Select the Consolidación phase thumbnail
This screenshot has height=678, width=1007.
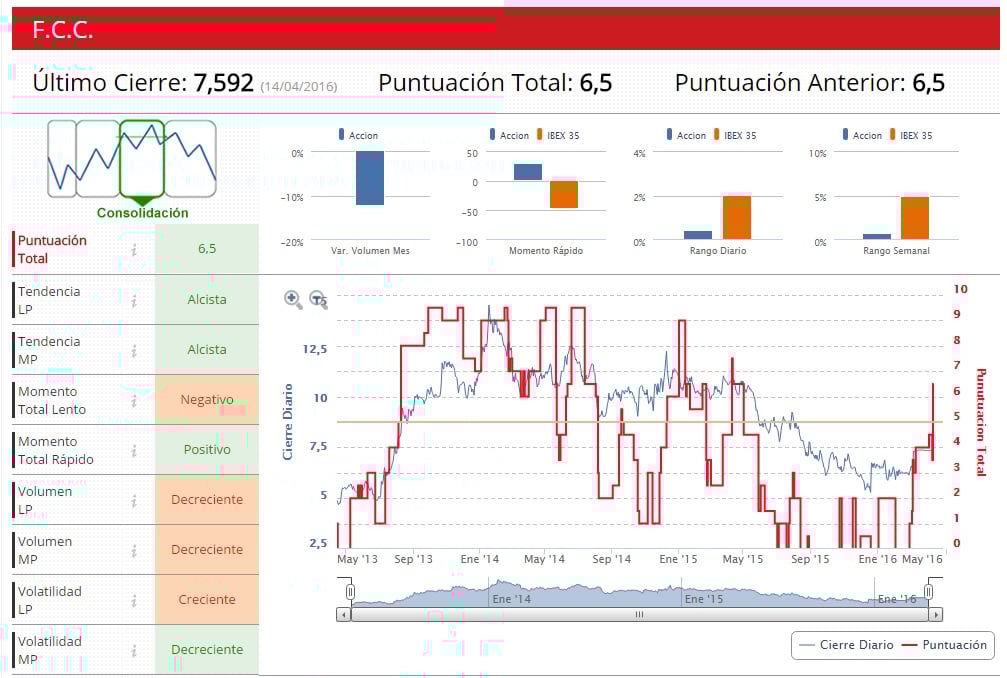tap(142, 159)
